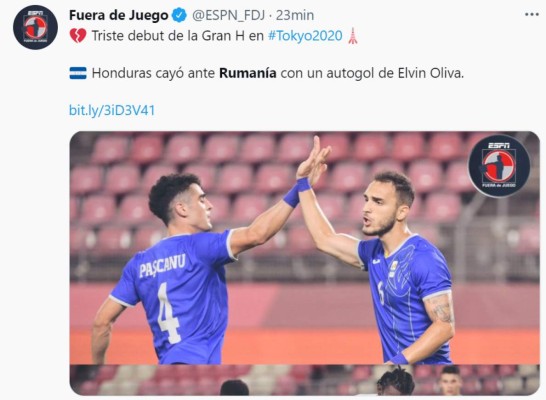546x400 pixels.
Task: Click the broken heart emoji
Action: (x=78, y=36)
